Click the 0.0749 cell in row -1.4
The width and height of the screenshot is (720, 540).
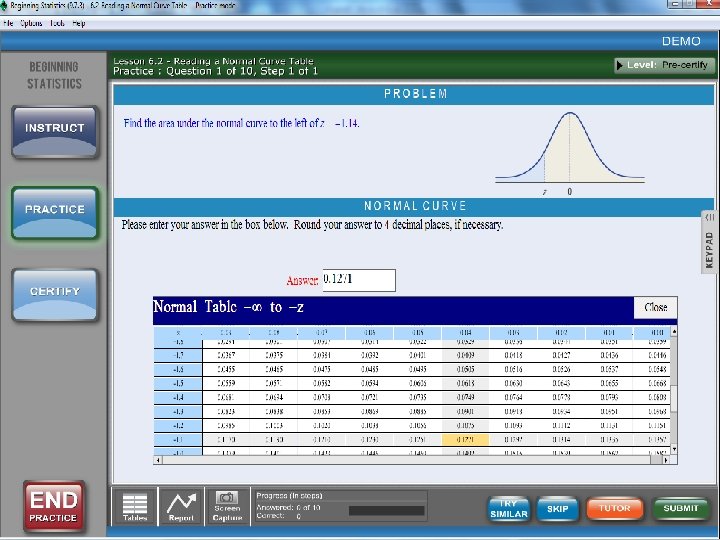(465, 397)
